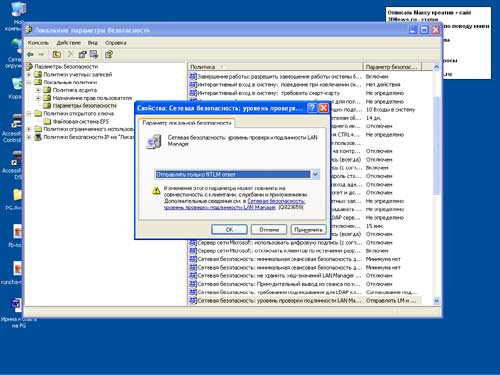Select policy Интерактивный вход: поведение при извлечении
Screen dimensions: 500x375
(279, 85)
